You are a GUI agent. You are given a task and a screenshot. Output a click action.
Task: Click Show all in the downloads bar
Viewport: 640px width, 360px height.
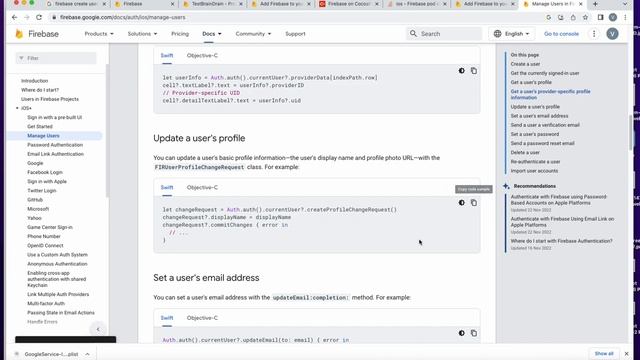click(x=604, y=353)
